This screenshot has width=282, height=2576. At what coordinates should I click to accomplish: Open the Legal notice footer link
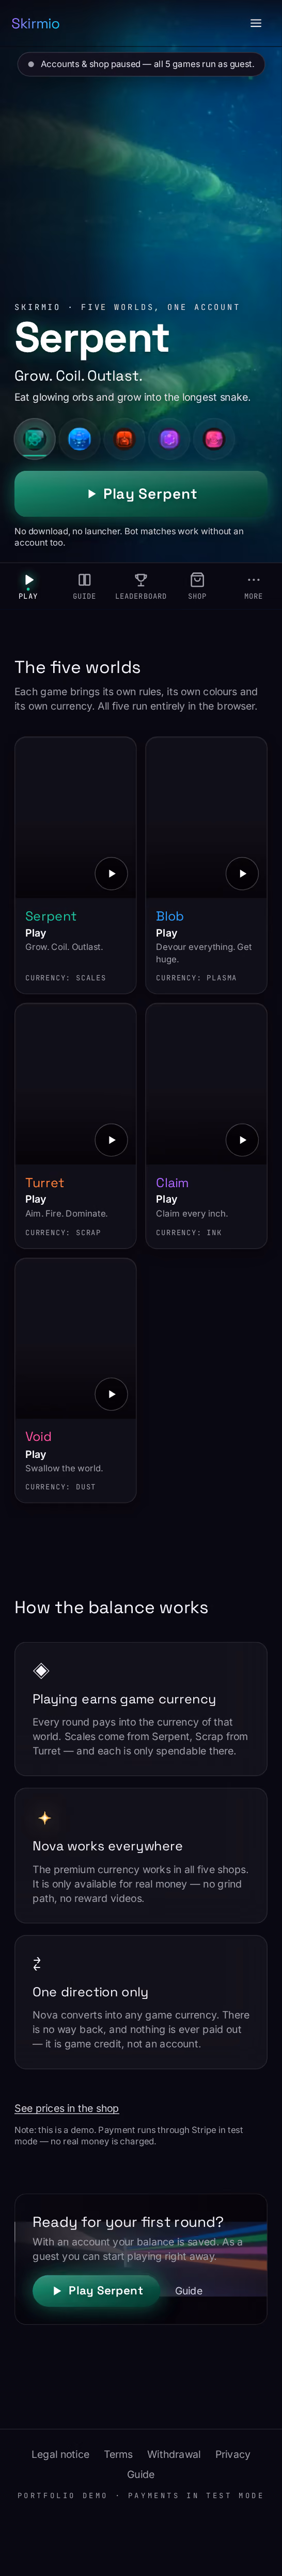60,2454
